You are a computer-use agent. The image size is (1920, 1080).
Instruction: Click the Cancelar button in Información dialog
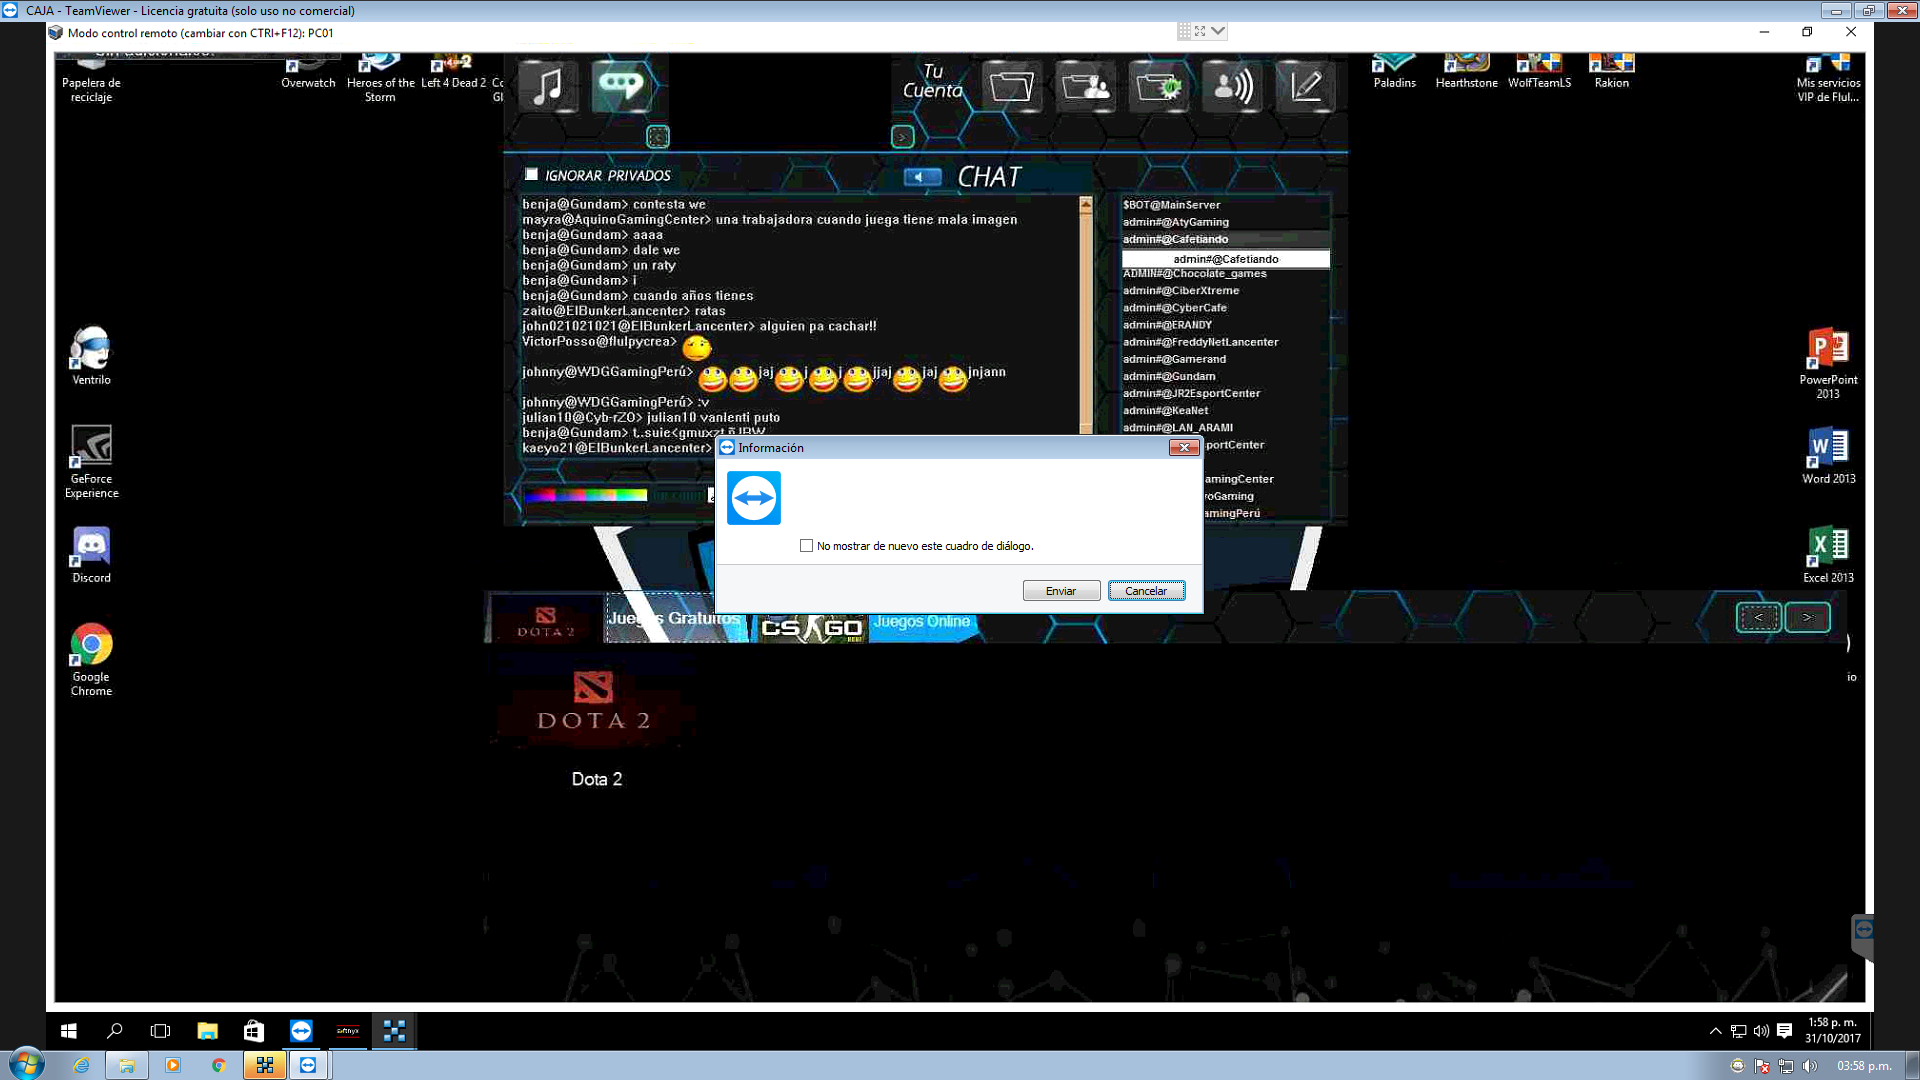(1146, 591)
